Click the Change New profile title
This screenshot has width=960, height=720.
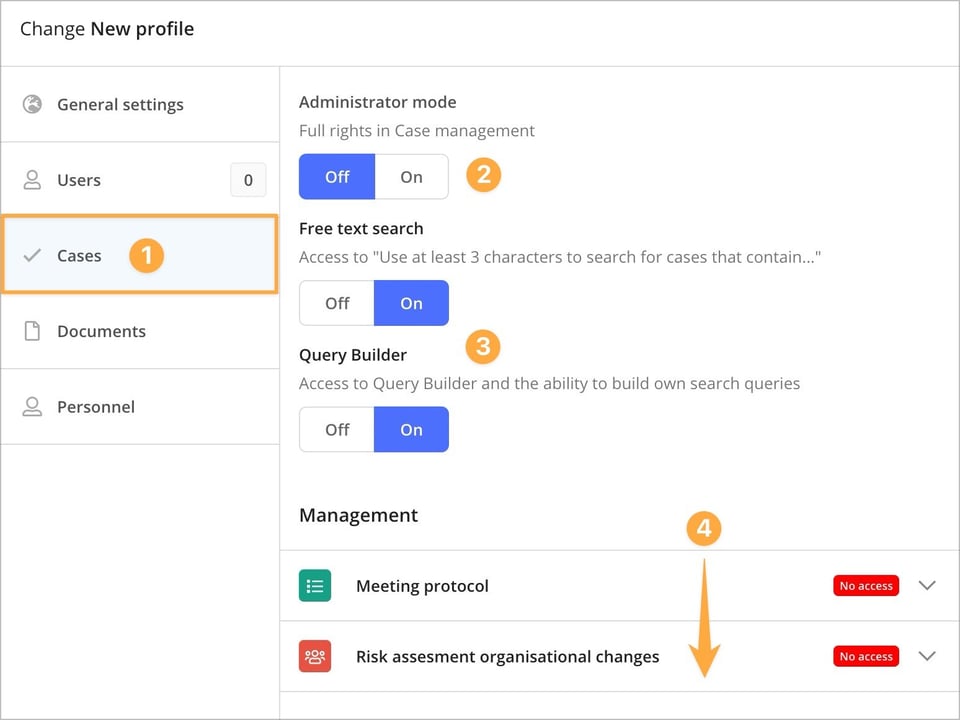pyautogui.click(x=107, y=29)
